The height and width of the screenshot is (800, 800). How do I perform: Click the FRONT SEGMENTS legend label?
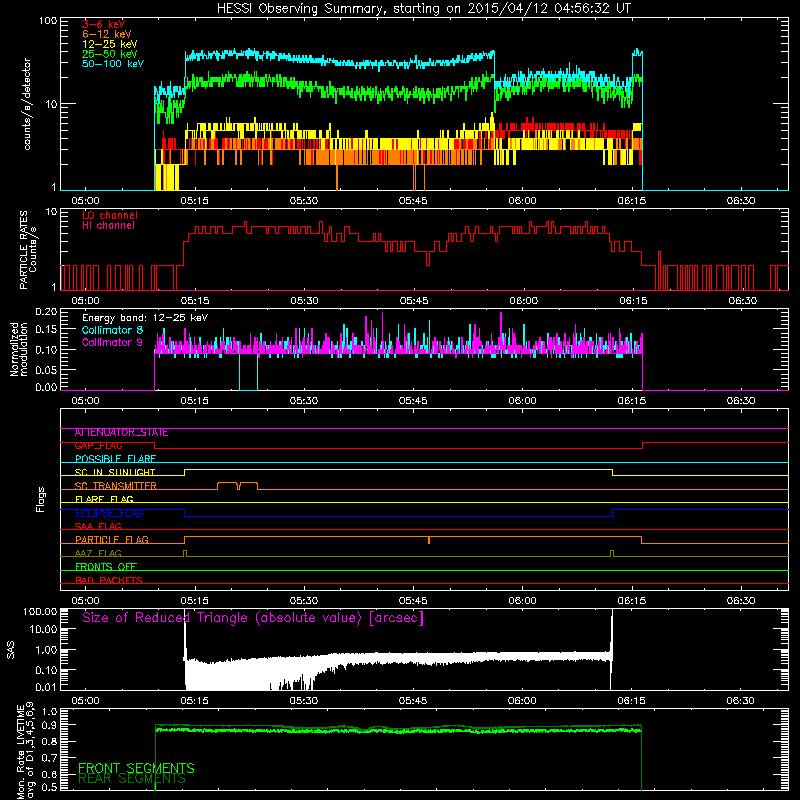(x=136, y=768)
